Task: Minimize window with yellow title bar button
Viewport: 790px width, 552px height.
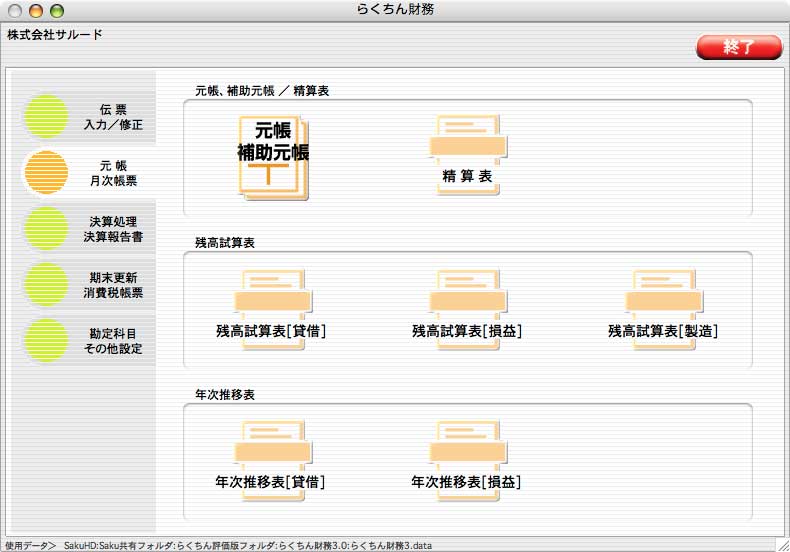Action: coord(36,11)
